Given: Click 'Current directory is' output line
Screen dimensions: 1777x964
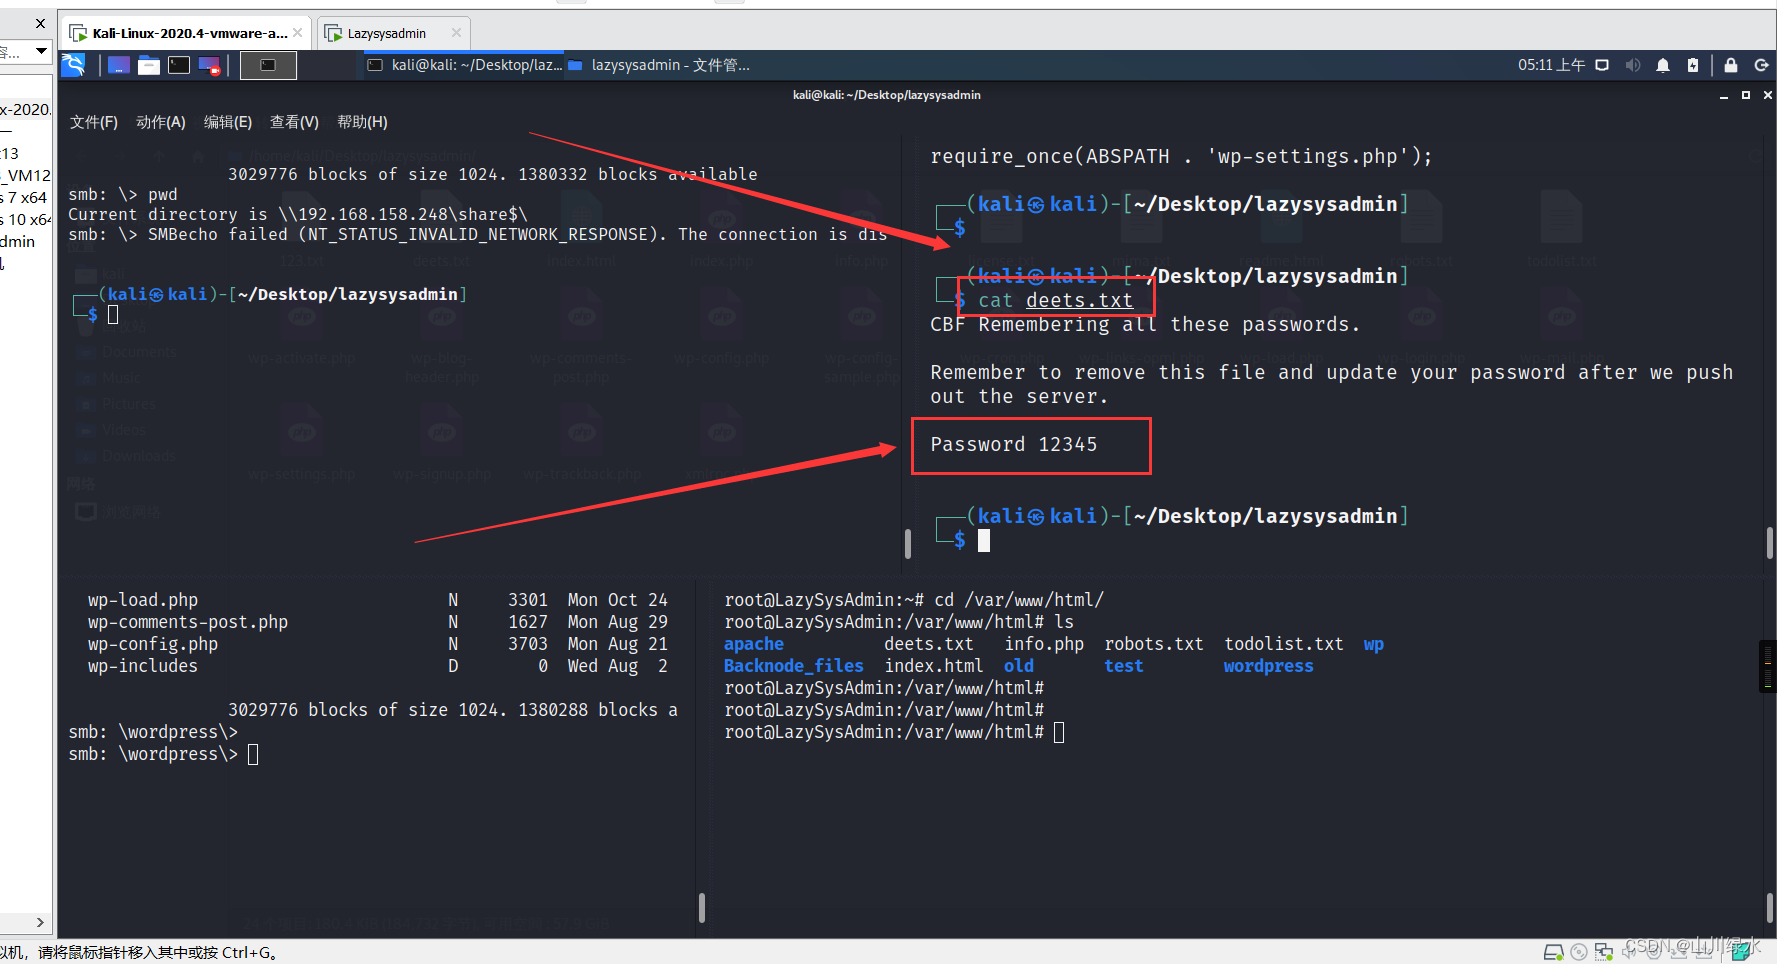Looking at the screenshot, I should [x=297, y=214].
